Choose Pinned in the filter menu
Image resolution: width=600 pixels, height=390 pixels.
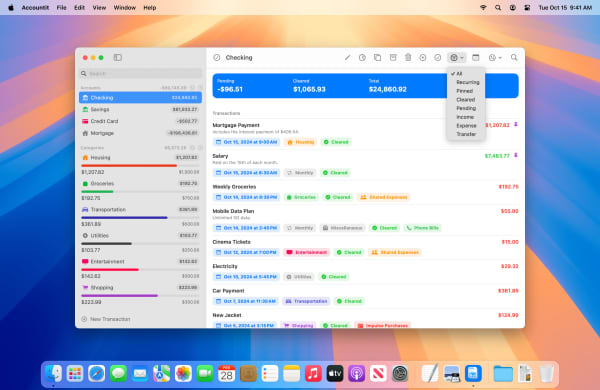tap(466, 91)
